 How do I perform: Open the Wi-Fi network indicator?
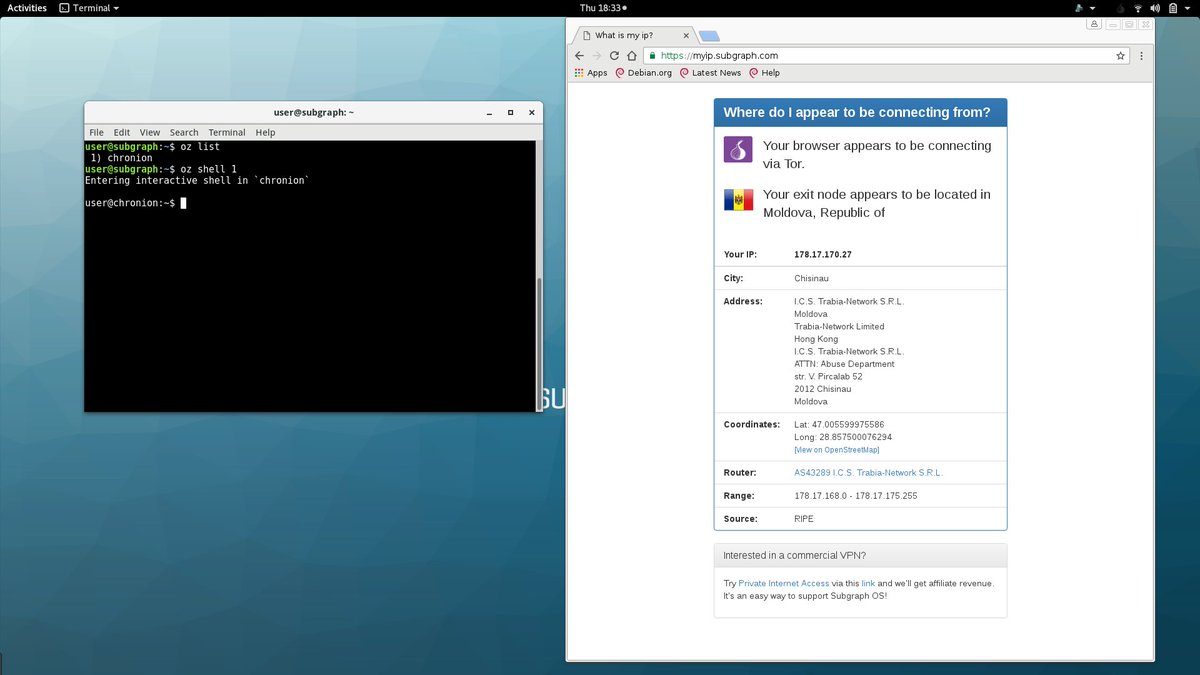tap(1140, 8)
